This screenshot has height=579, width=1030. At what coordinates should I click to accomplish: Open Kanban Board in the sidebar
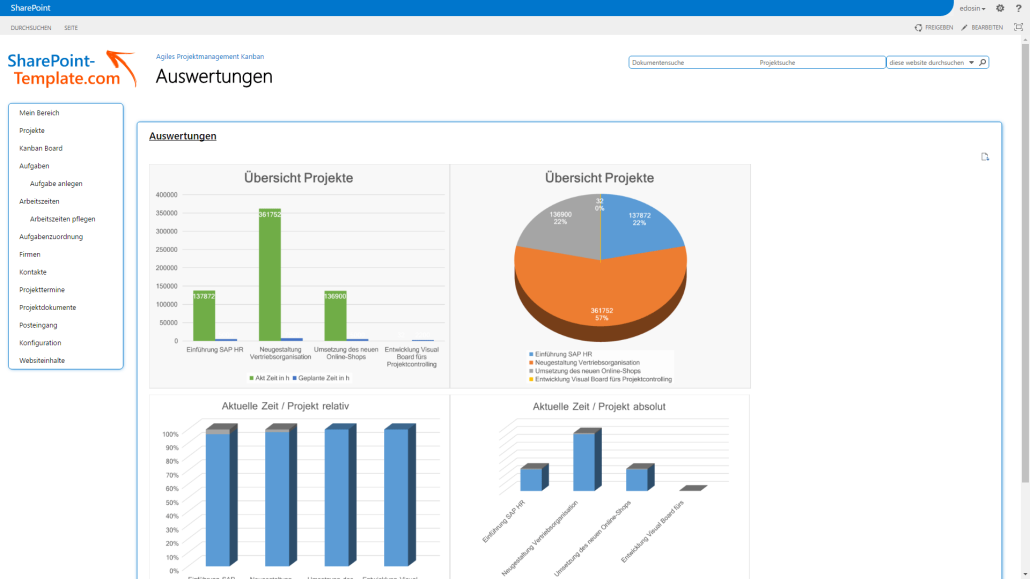coord(41,149)
